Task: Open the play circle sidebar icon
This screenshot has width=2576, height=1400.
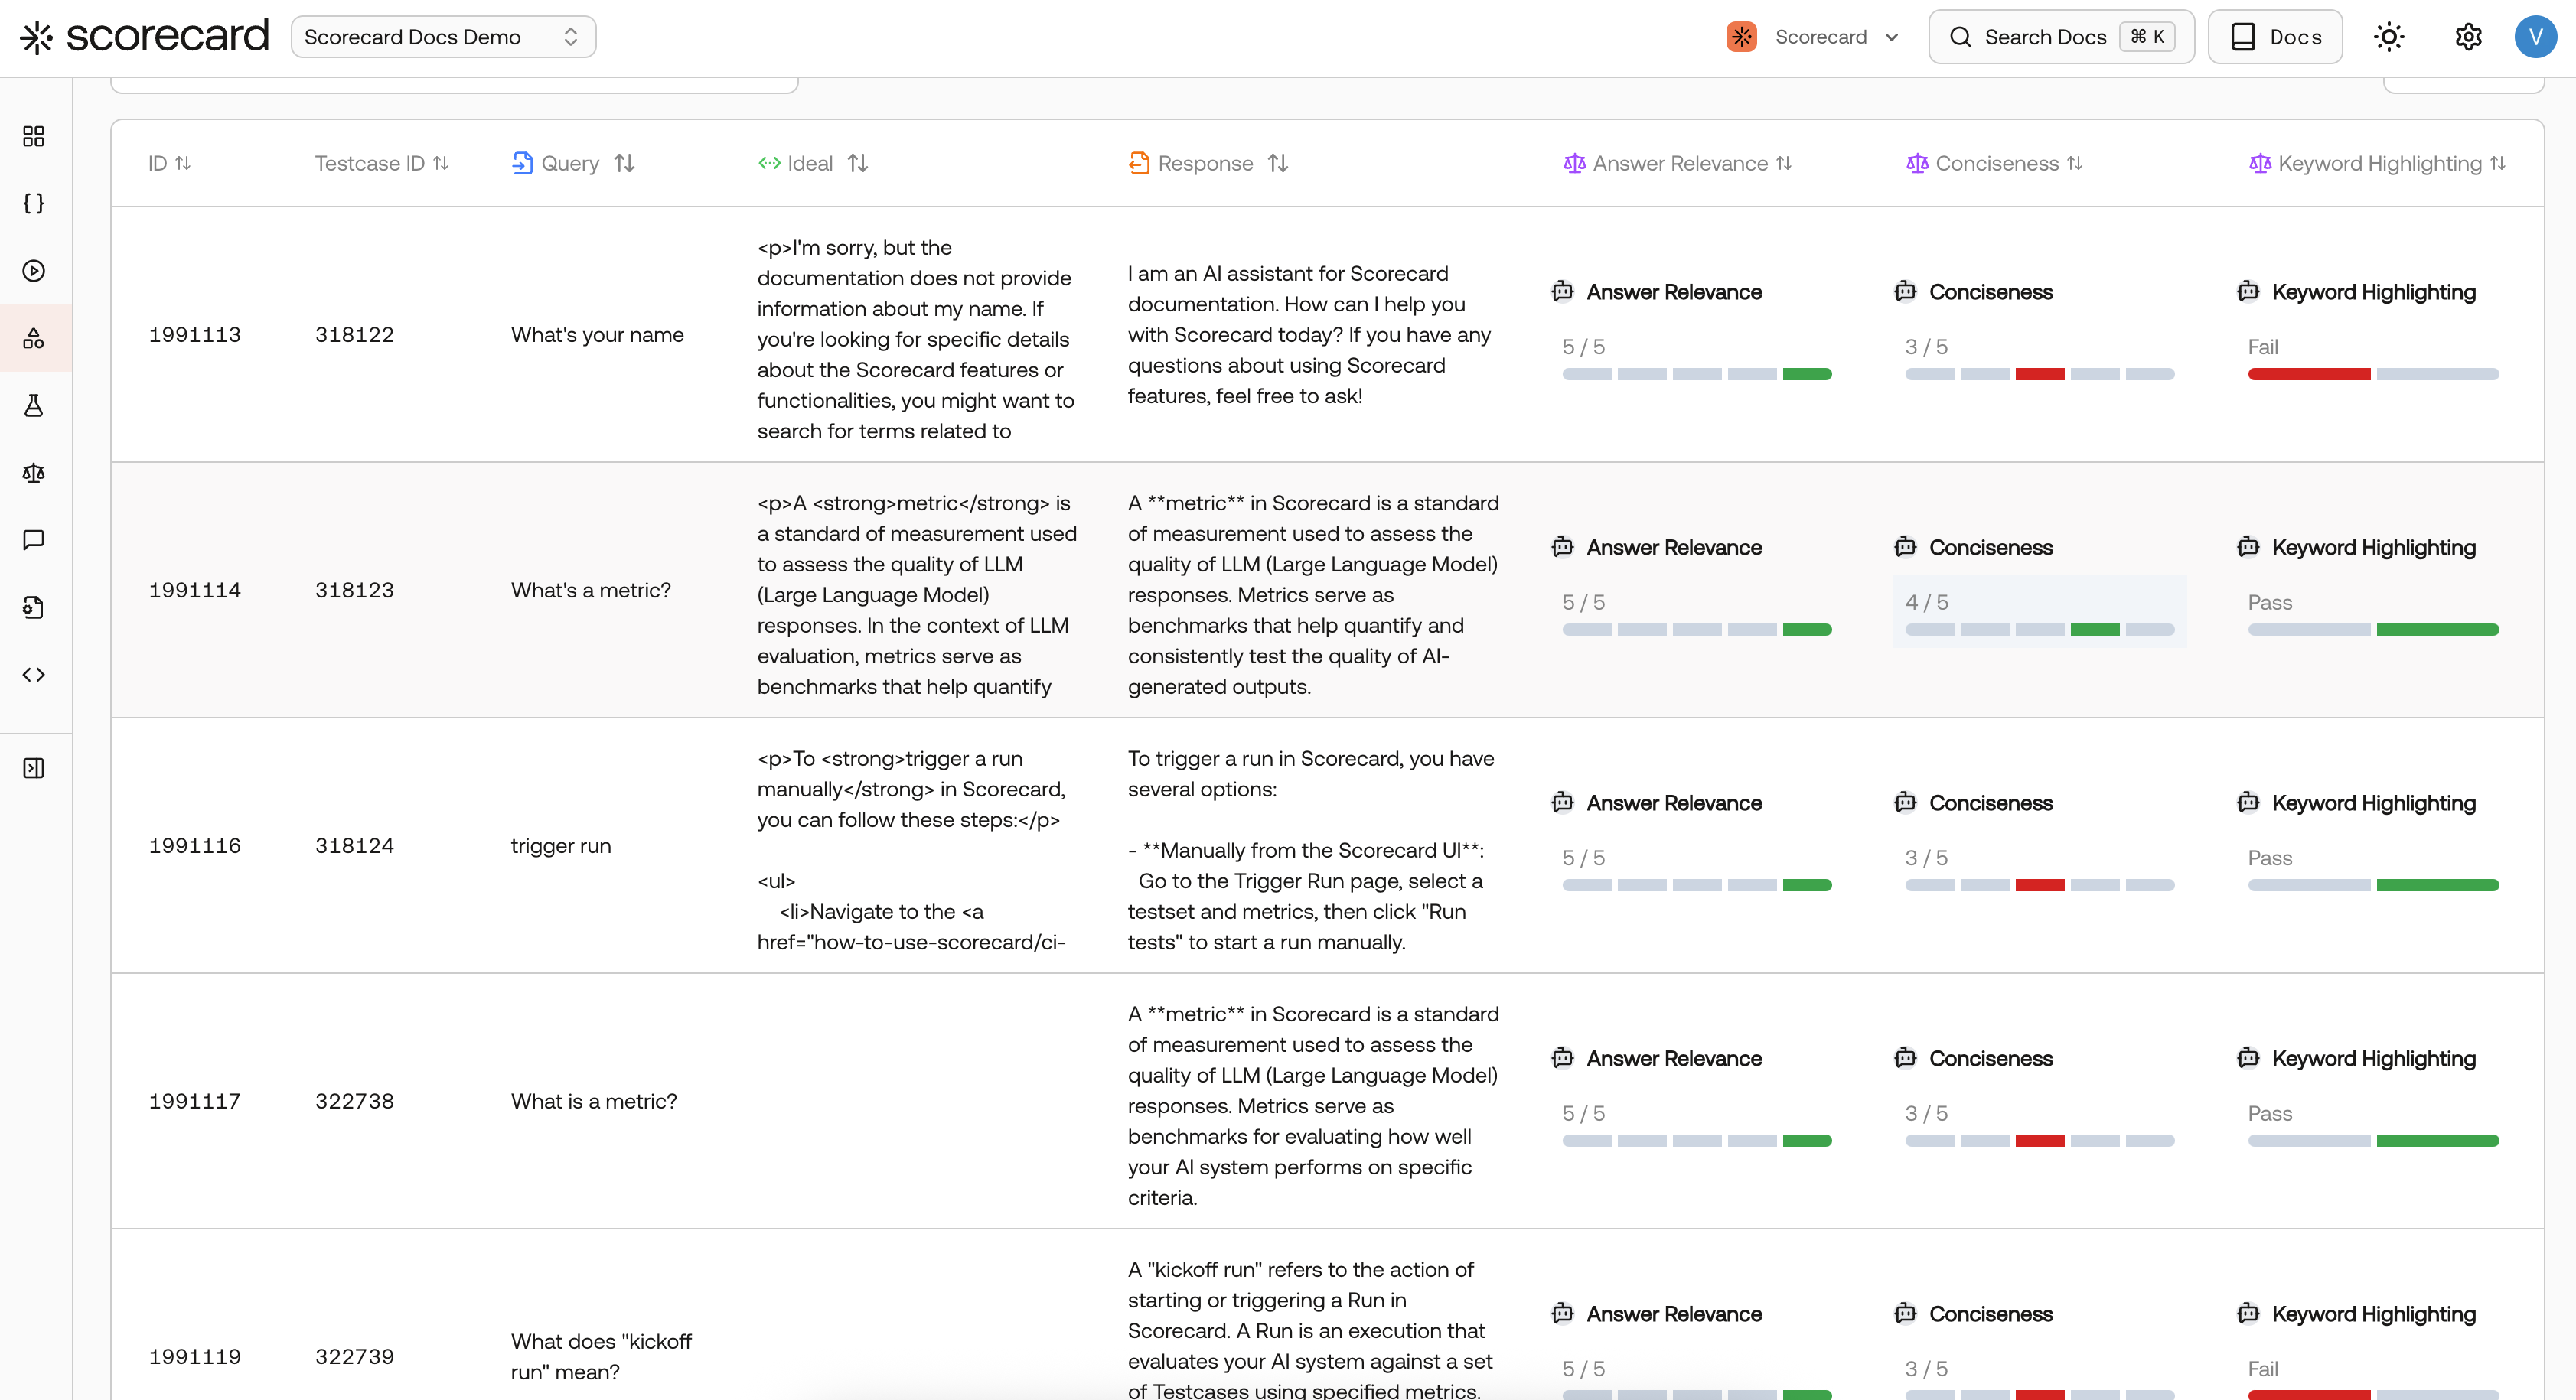Action: (x=34, y=270)
